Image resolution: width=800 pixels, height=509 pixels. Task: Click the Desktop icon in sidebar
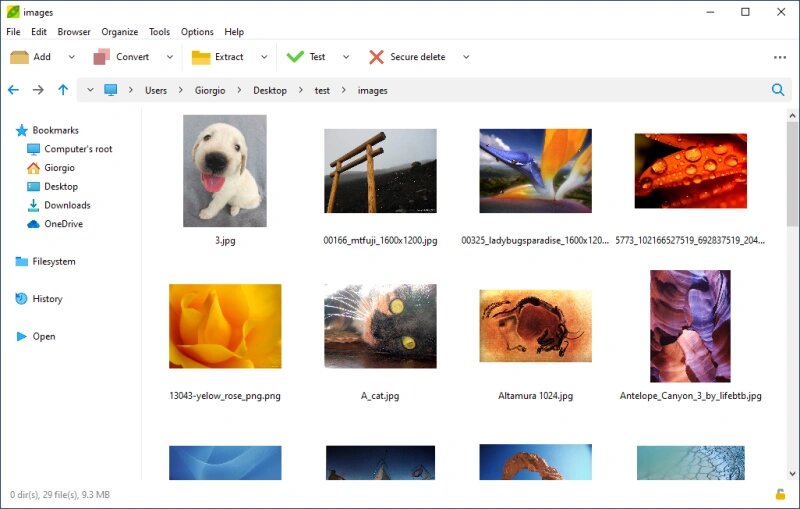coord(33,187)
